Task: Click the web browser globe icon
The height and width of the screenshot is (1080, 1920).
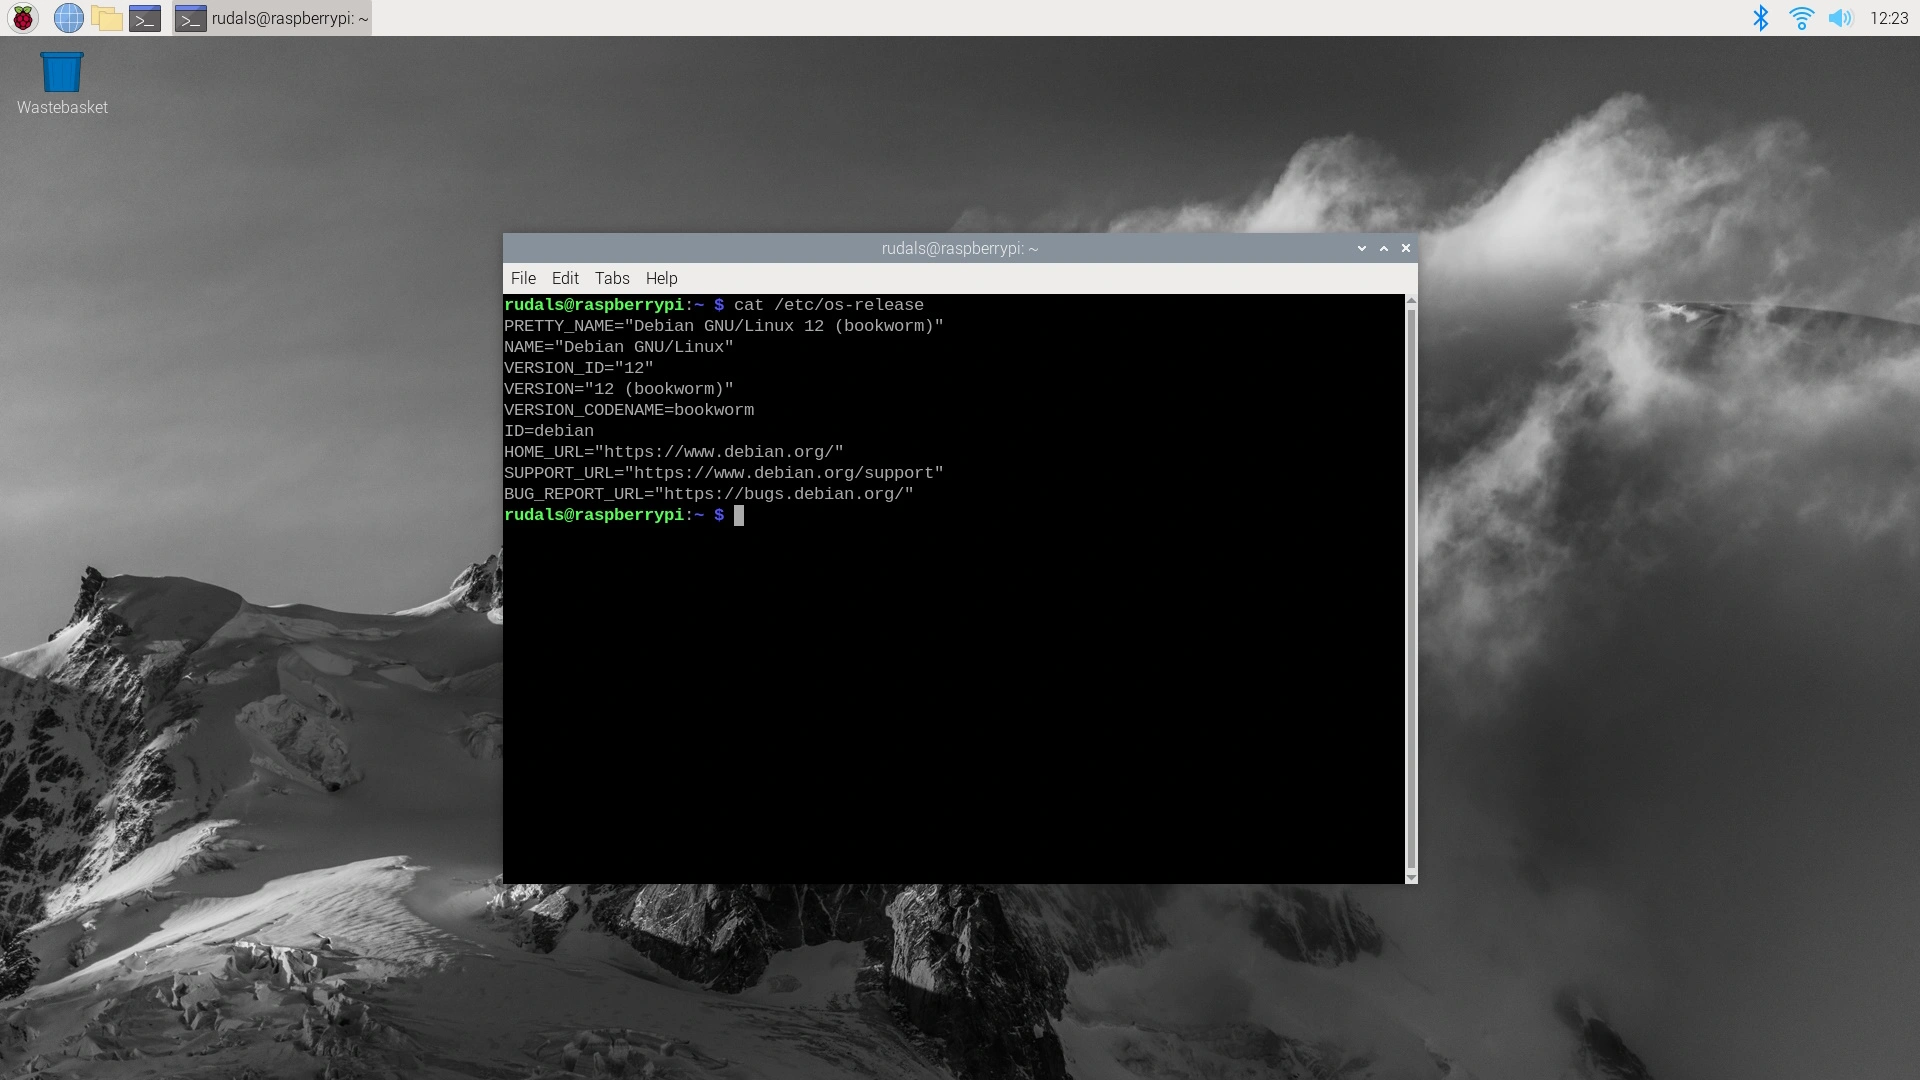Action: (67, 17)
